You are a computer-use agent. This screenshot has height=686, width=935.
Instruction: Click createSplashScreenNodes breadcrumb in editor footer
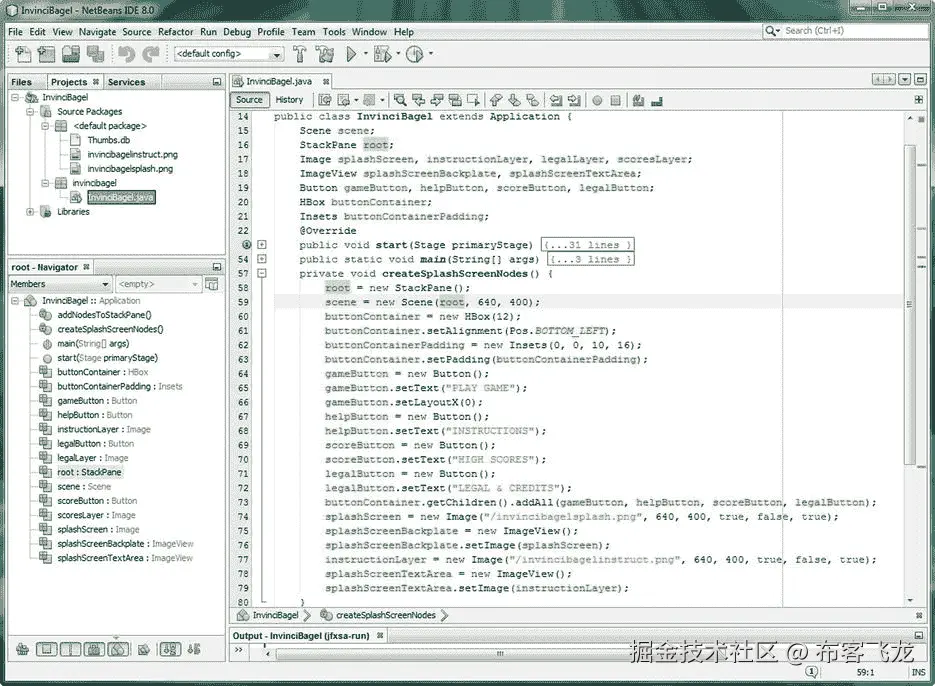click(385, 615)
